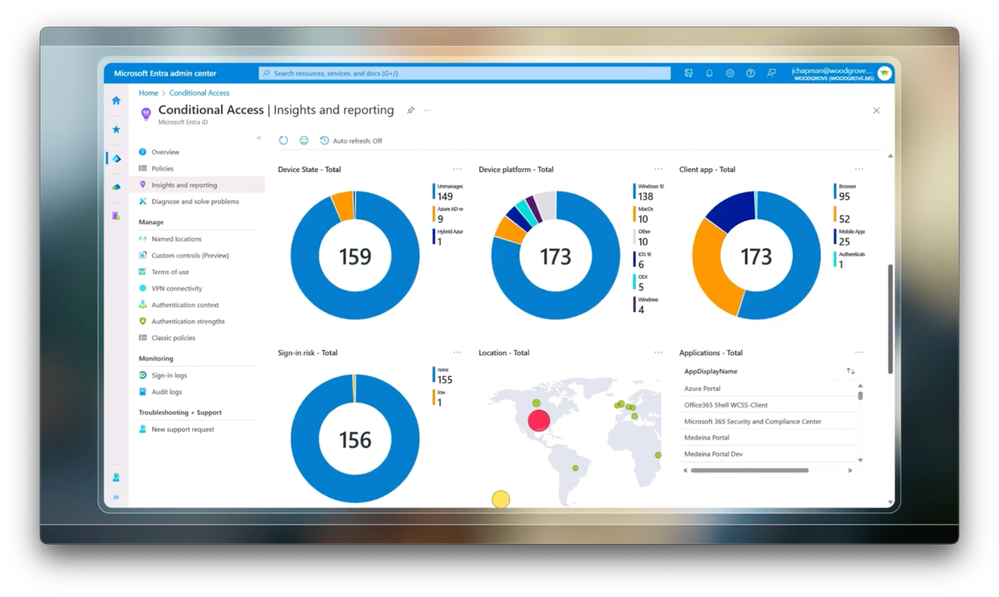Go to Conditional Access breadcrumb

[199, 93]
